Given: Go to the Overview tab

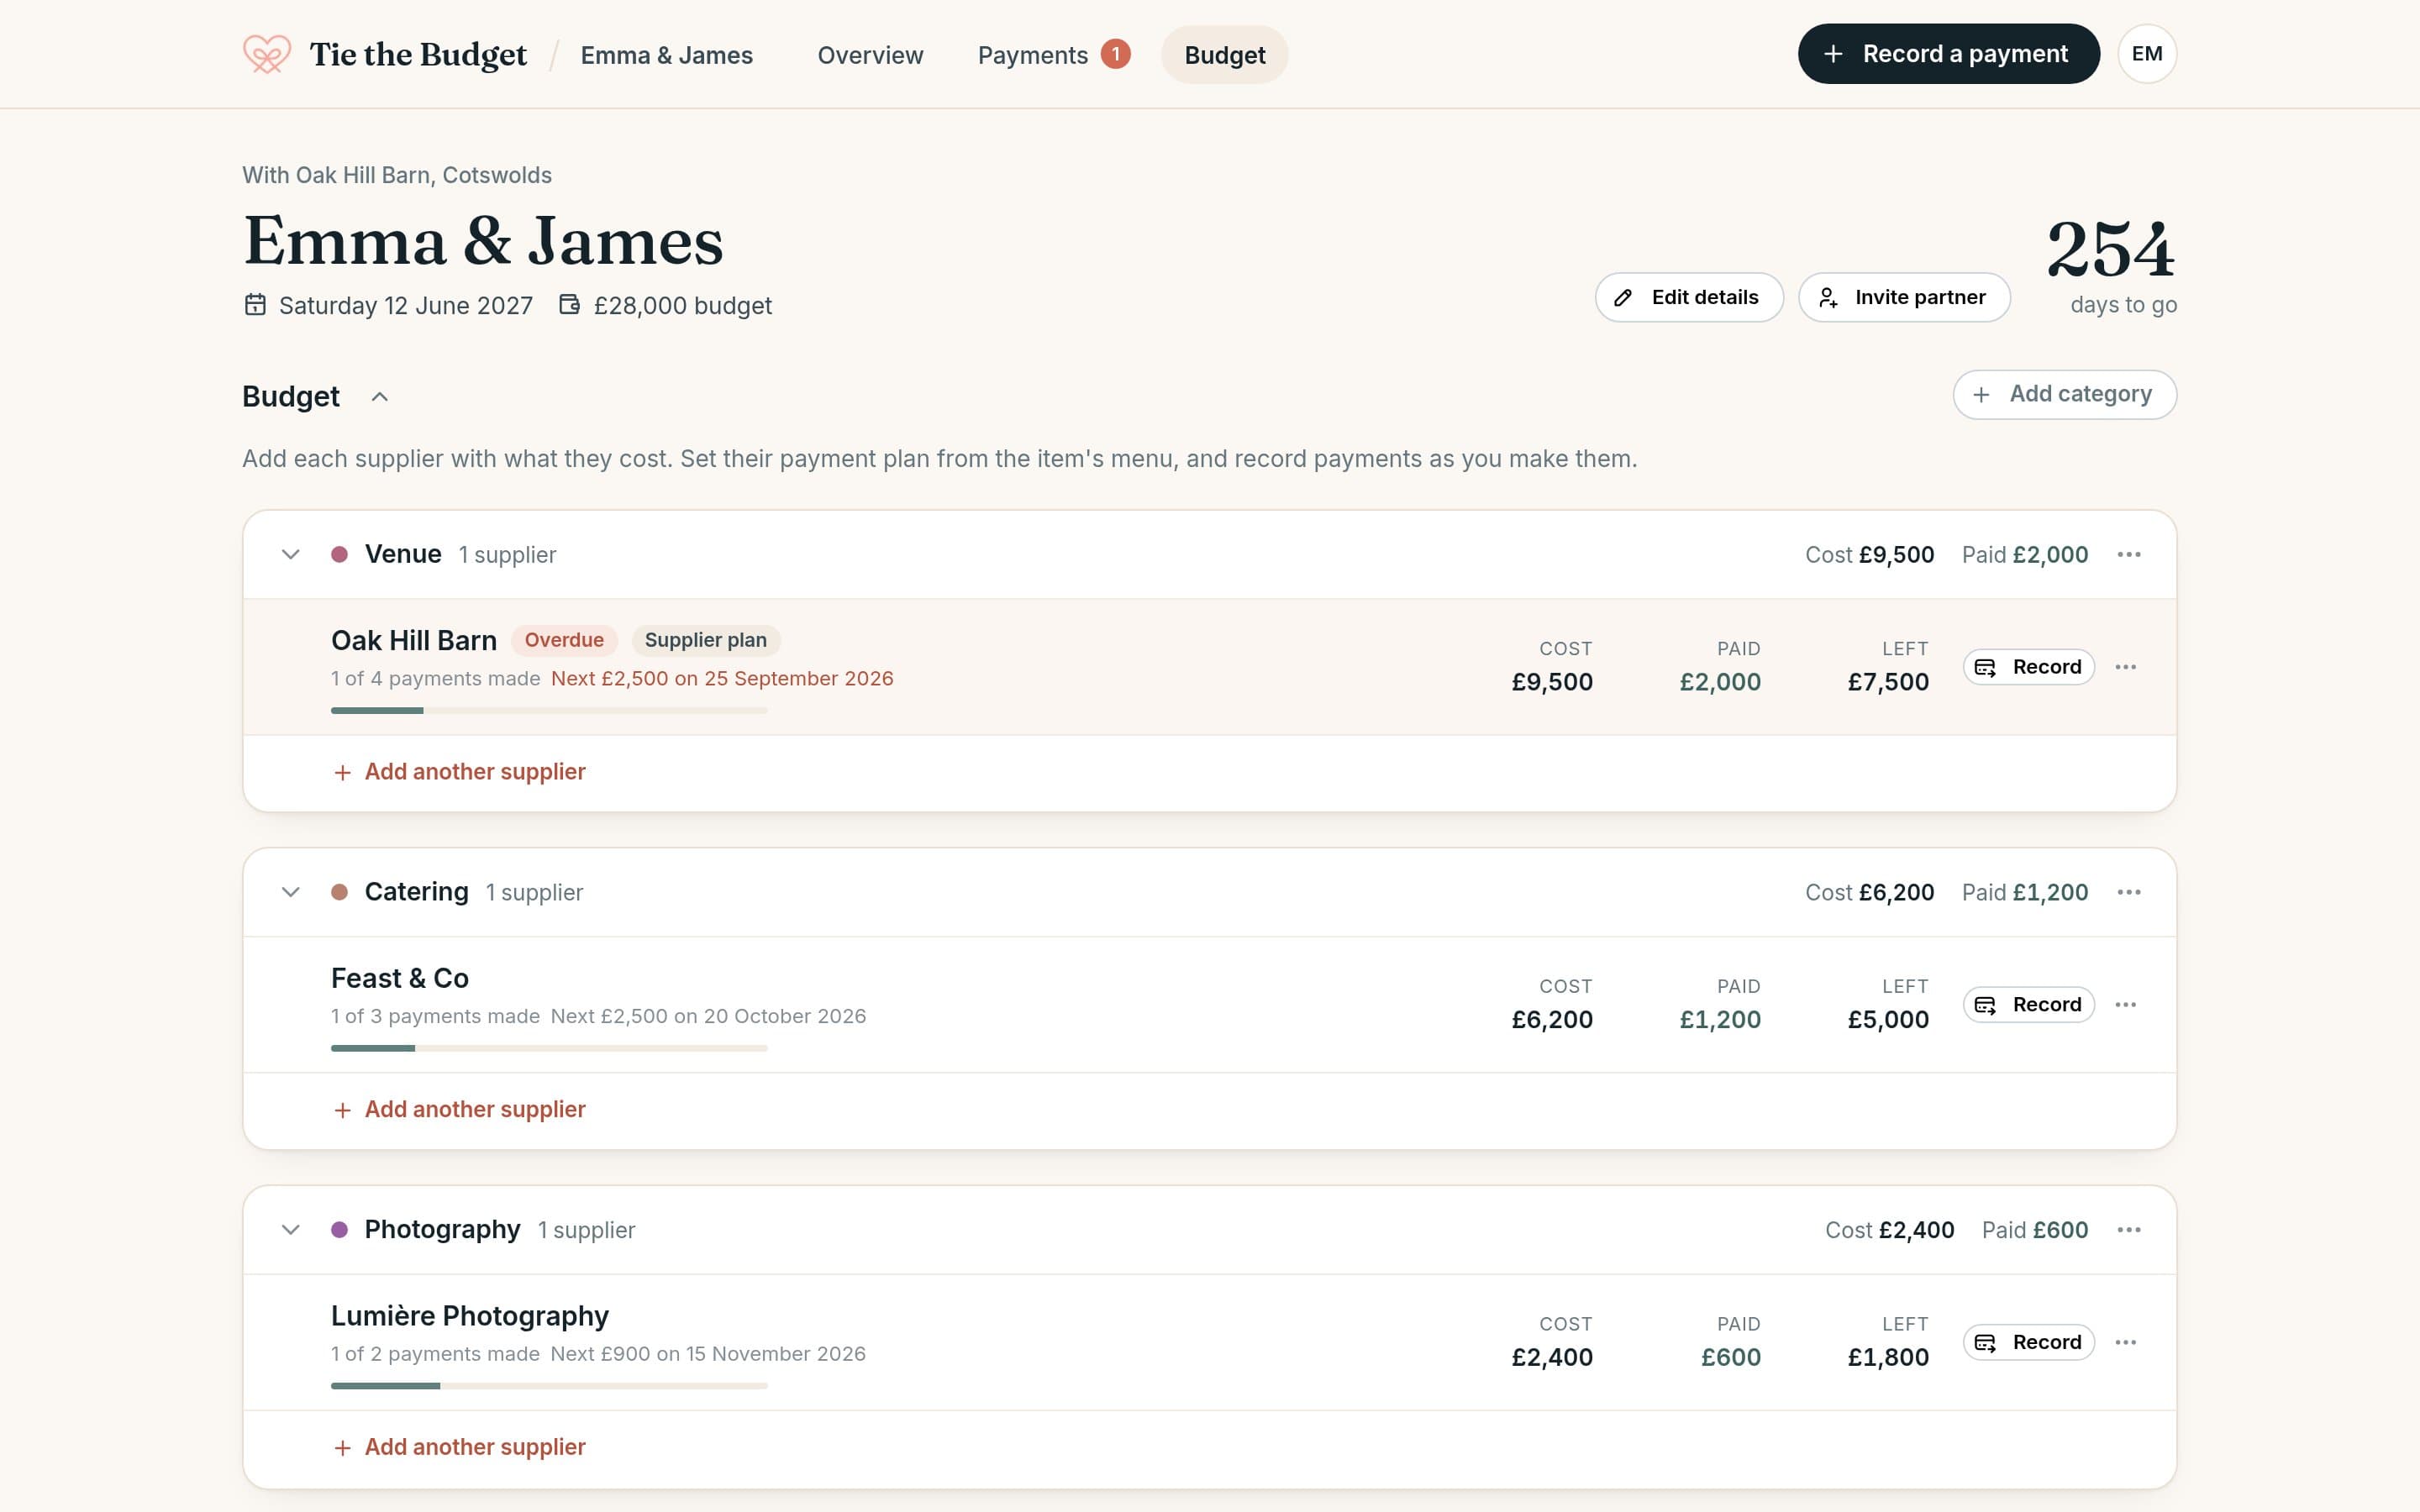Looking at the screenshot, I should pos(870,55).
